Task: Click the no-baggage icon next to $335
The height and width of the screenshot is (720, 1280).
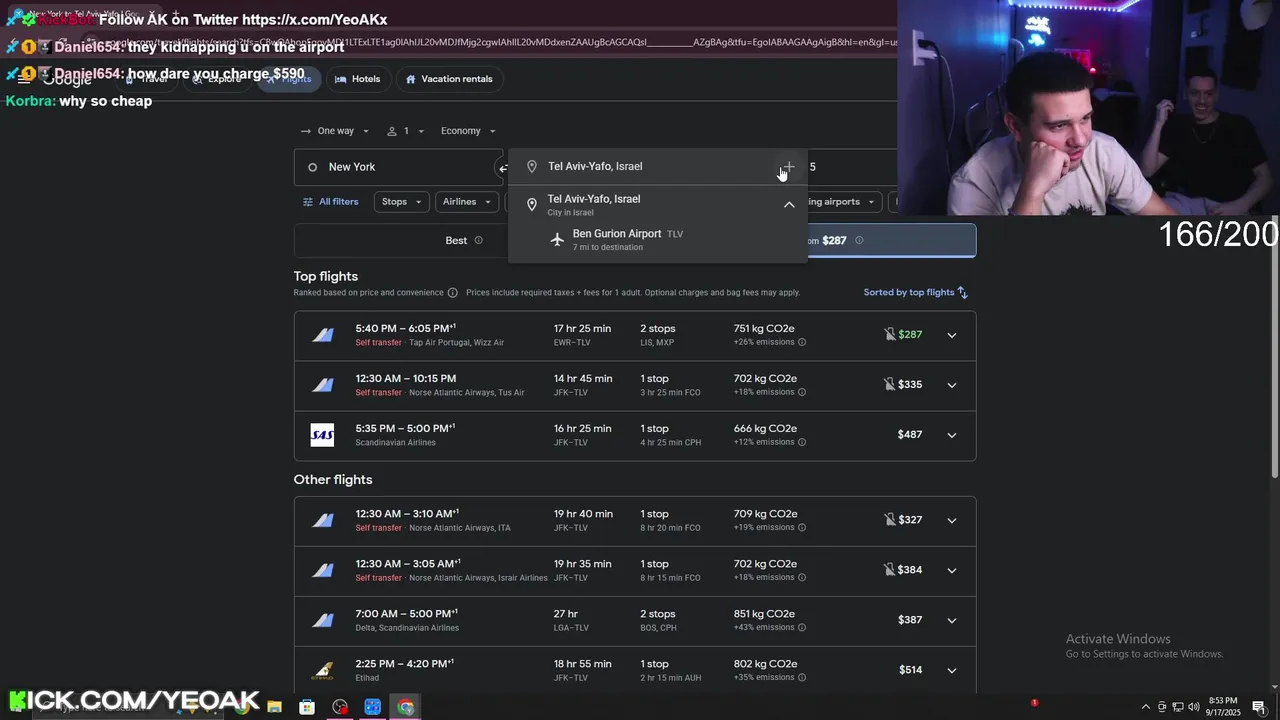Action: (x=889, y=384)
